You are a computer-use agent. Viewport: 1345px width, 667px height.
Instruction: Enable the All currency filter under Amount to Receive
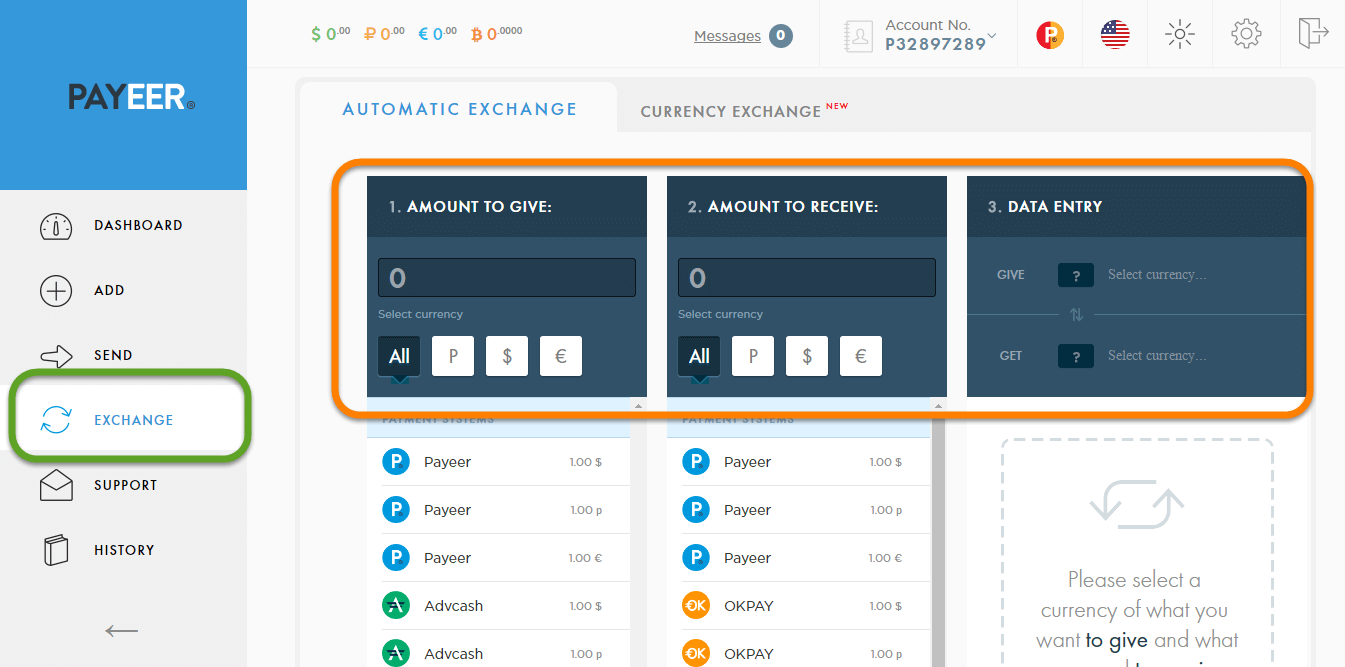[x=698, y=355]
